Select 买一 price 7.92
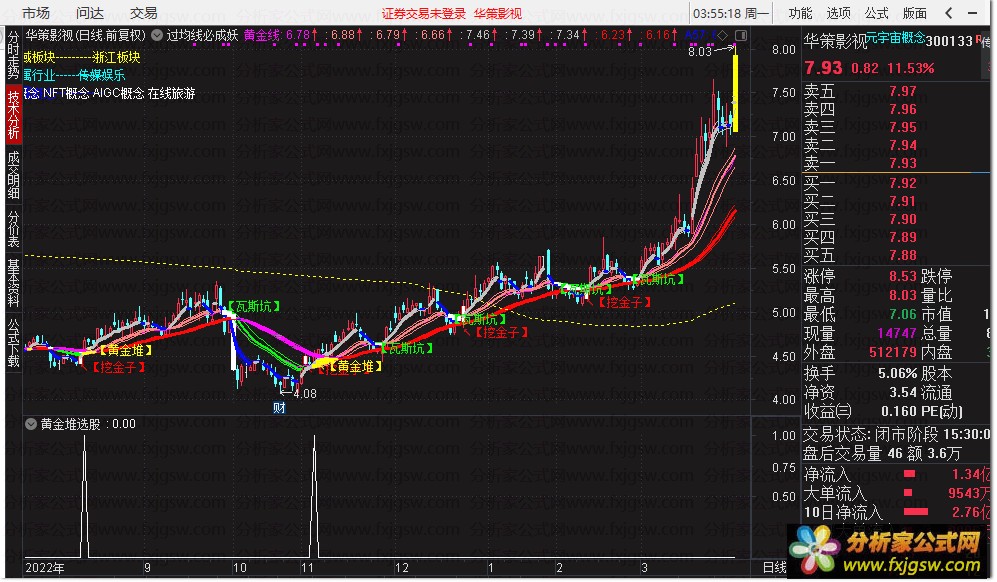Image resolution: width=997 pixels, height=582 pixels. (x=903, y=183)
